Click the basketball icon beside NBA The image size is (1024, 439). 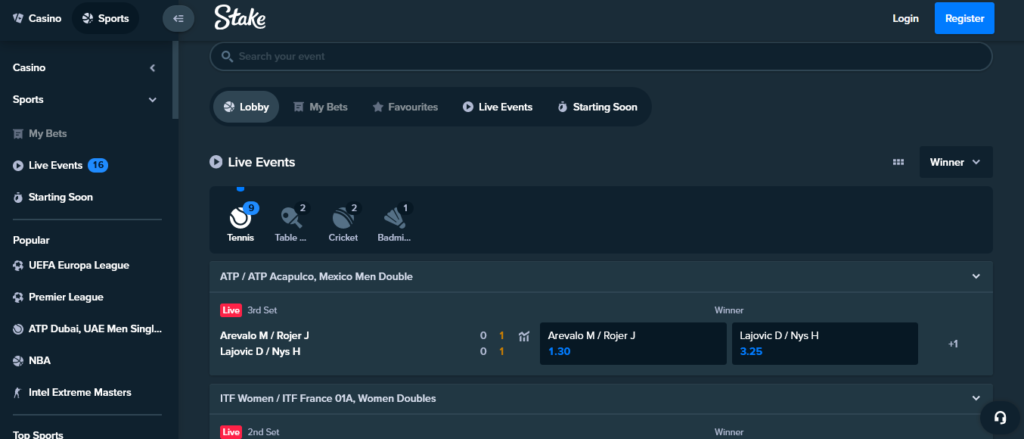(18, 361)
